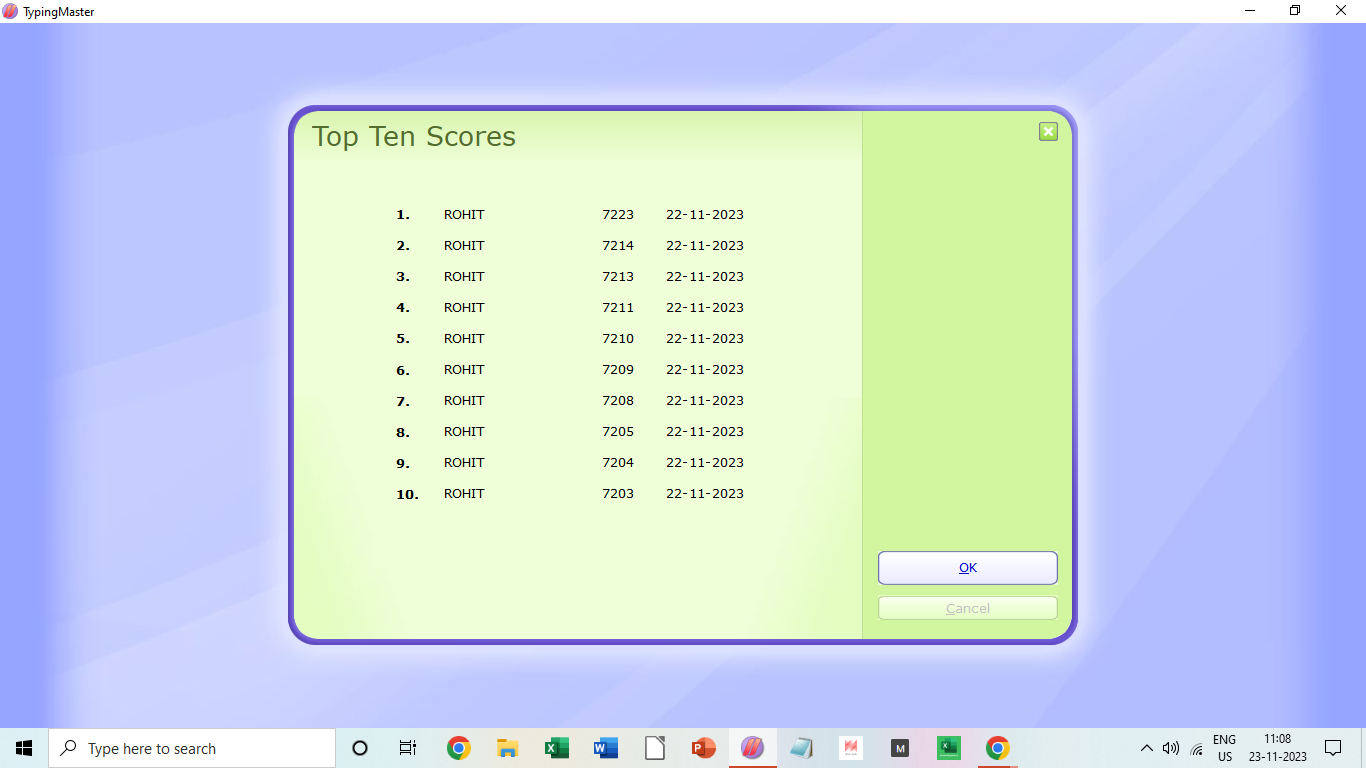Expand the hidden system tray icons
Image resolution: width=1366 pixels, height=768 pixels.
coord(1146,748)
